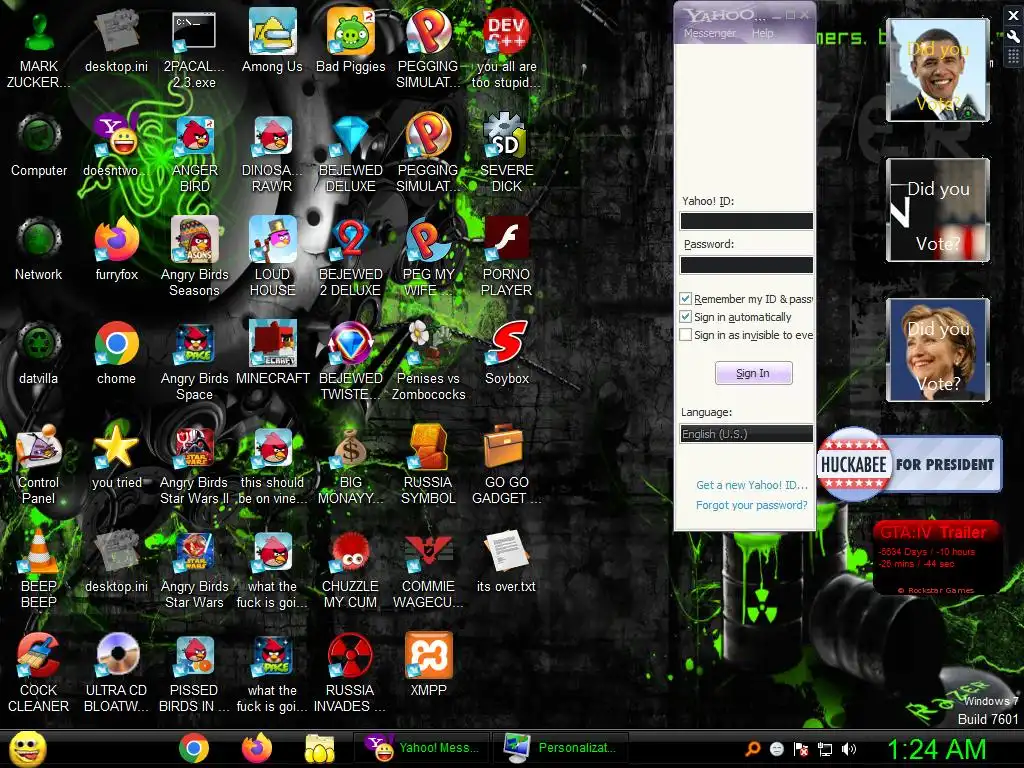The image size is (1024, 768).
Task: Focus the Password input field
Action: (x=746, y=264)
